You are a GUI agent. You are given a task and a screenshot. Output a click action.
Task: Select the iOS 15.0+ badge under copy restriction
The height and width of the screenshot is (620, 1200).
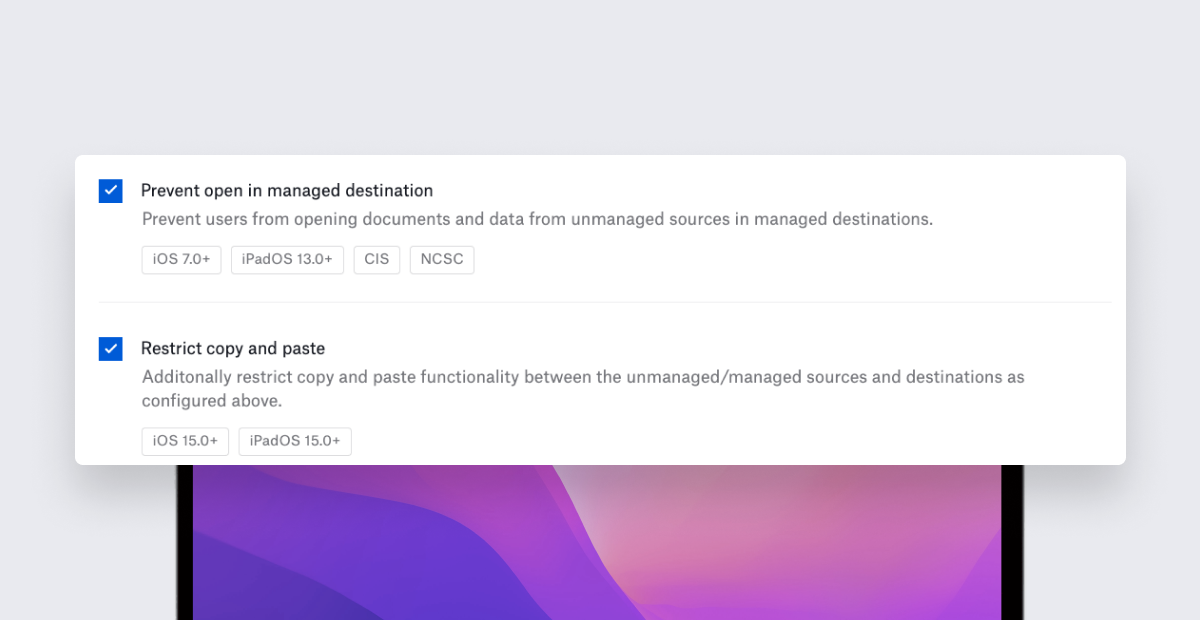coord(185,441)
